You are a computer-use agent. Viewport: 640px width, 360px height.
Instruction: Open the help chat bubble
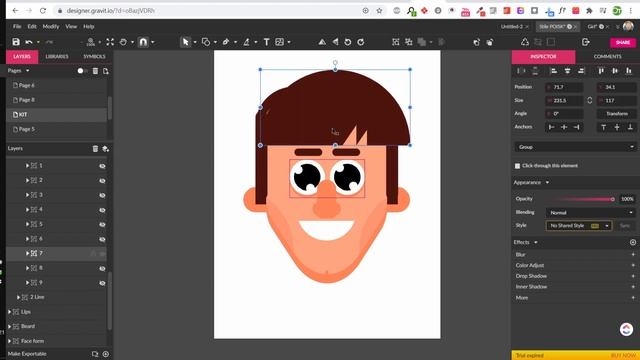627,329
